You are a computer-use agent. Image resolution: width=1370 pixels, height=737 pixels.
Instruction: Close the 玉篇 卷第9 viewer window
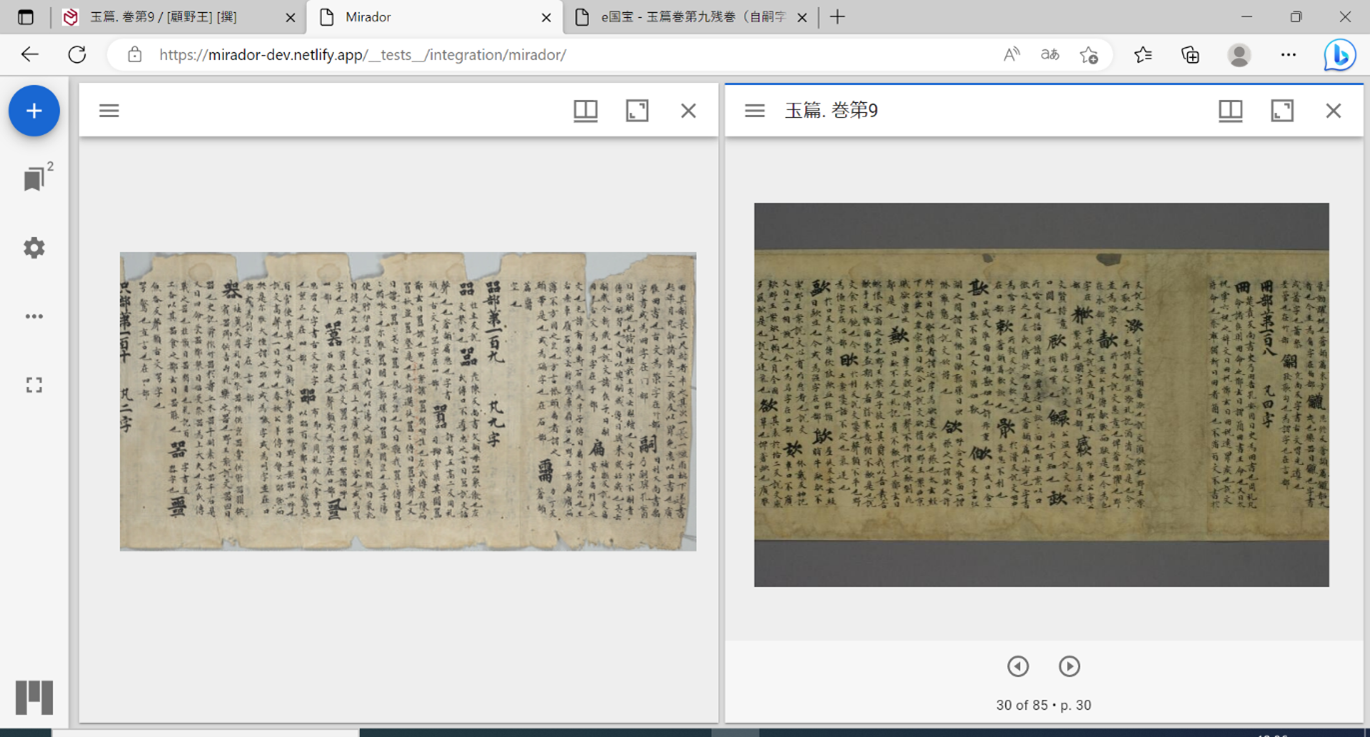click(1333, 111)
